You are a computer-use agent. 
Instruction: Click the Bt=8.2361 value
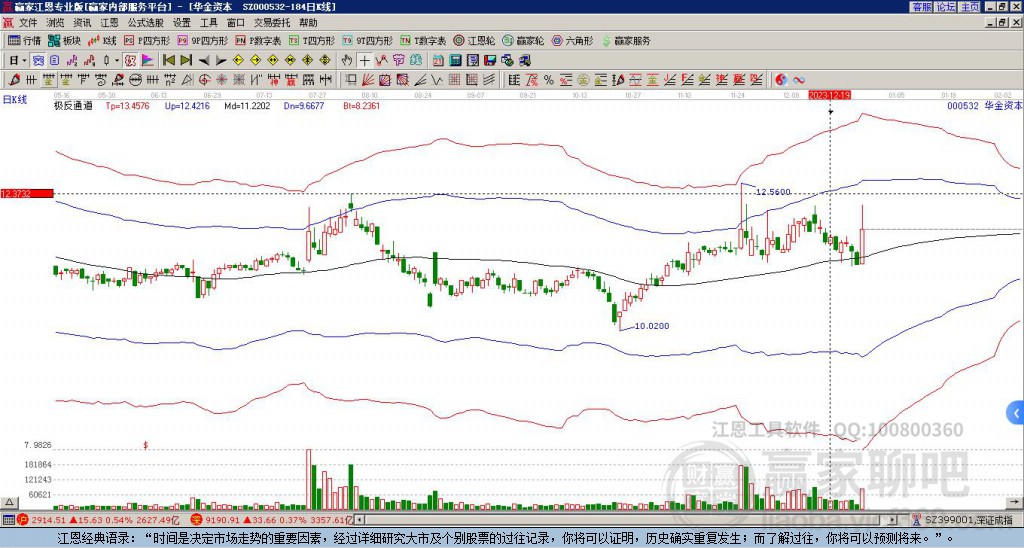tap(361, 105)
